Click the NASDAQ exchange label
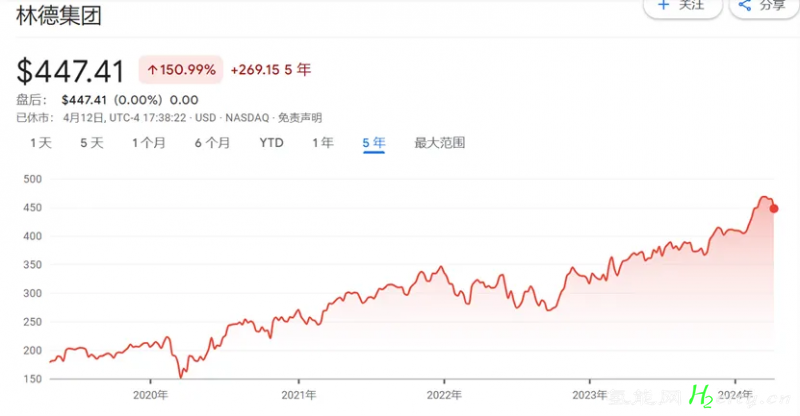 (x=247, y=118)
